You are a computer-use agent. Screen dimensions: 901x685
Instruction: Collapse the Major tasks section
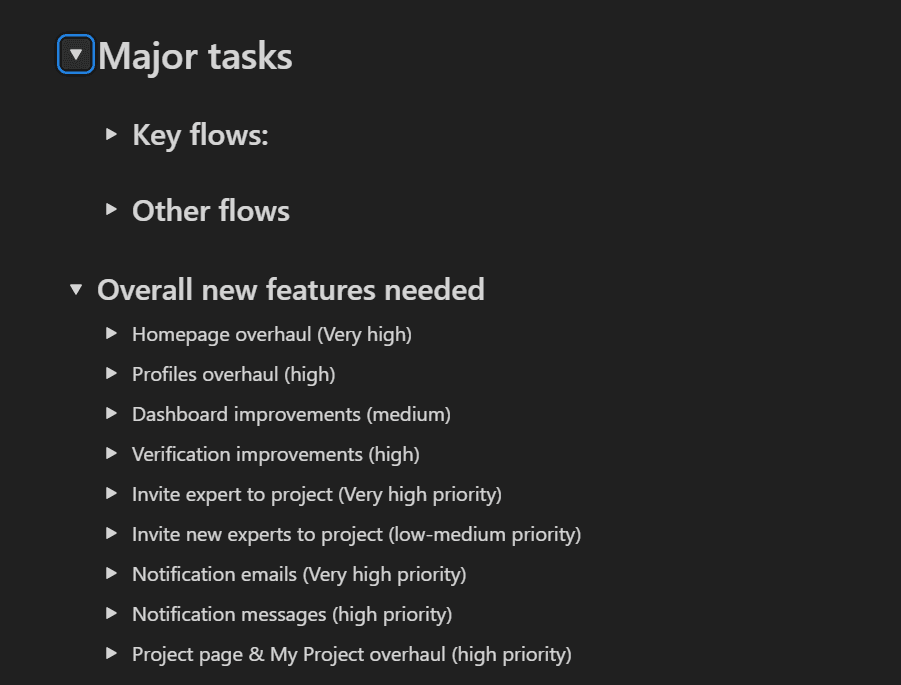tap(76, 55)
